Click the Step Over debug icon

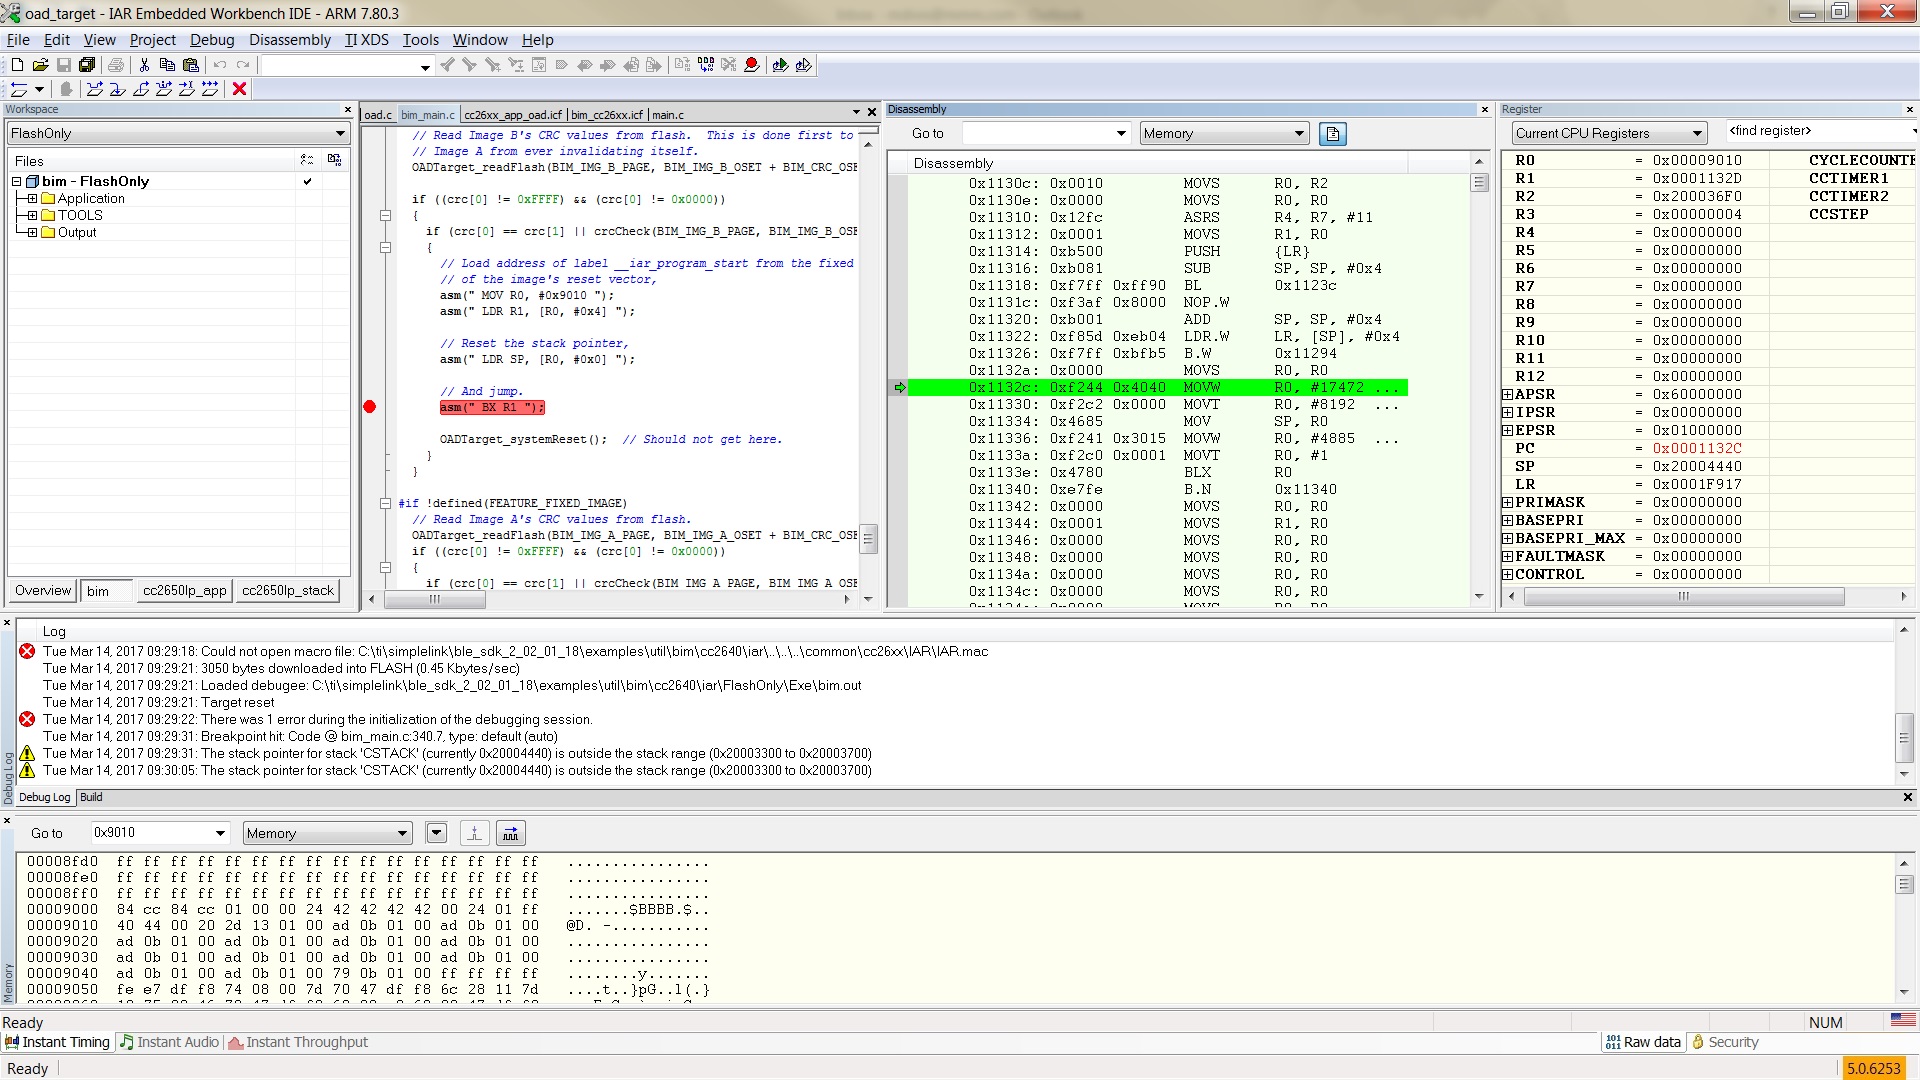coord(95,89)
